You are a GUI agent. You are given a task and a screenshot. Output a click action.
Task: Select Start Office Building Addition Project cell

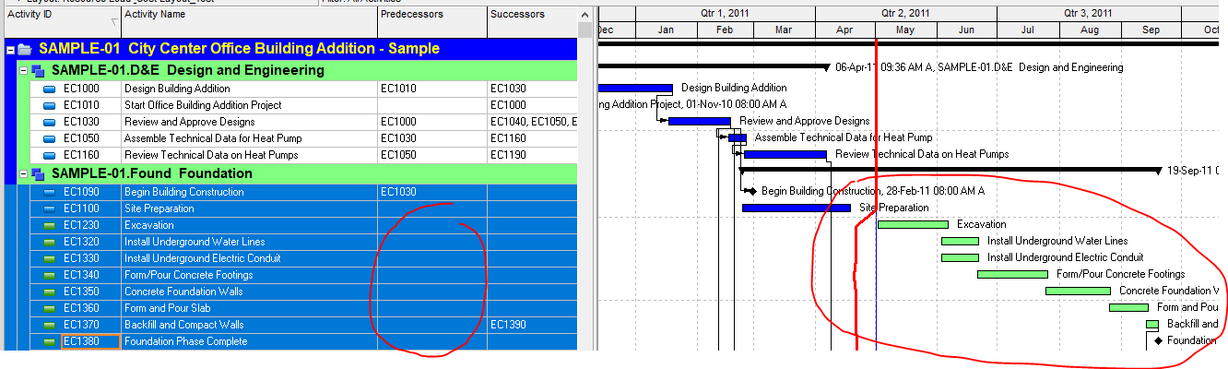click(x=249, y=105)
